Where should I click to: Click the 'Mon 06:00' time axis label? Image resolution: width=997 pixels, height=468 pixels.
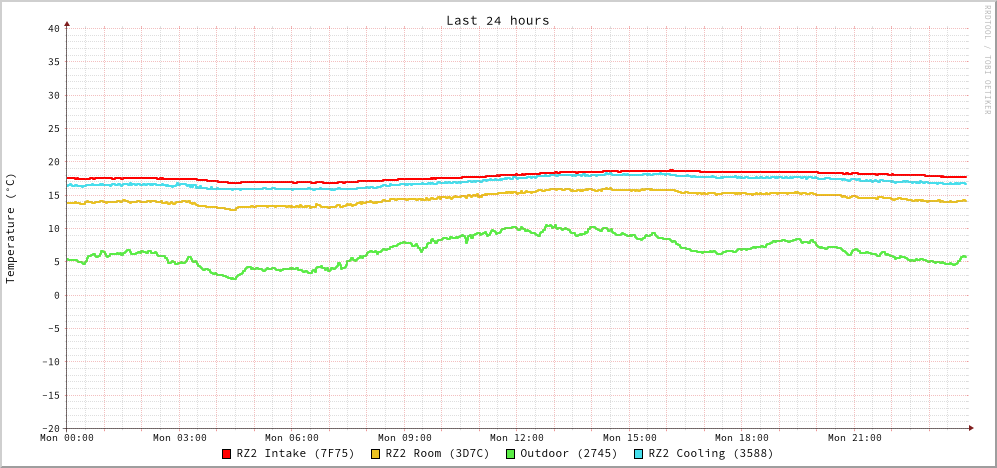[x=292, y=437]
